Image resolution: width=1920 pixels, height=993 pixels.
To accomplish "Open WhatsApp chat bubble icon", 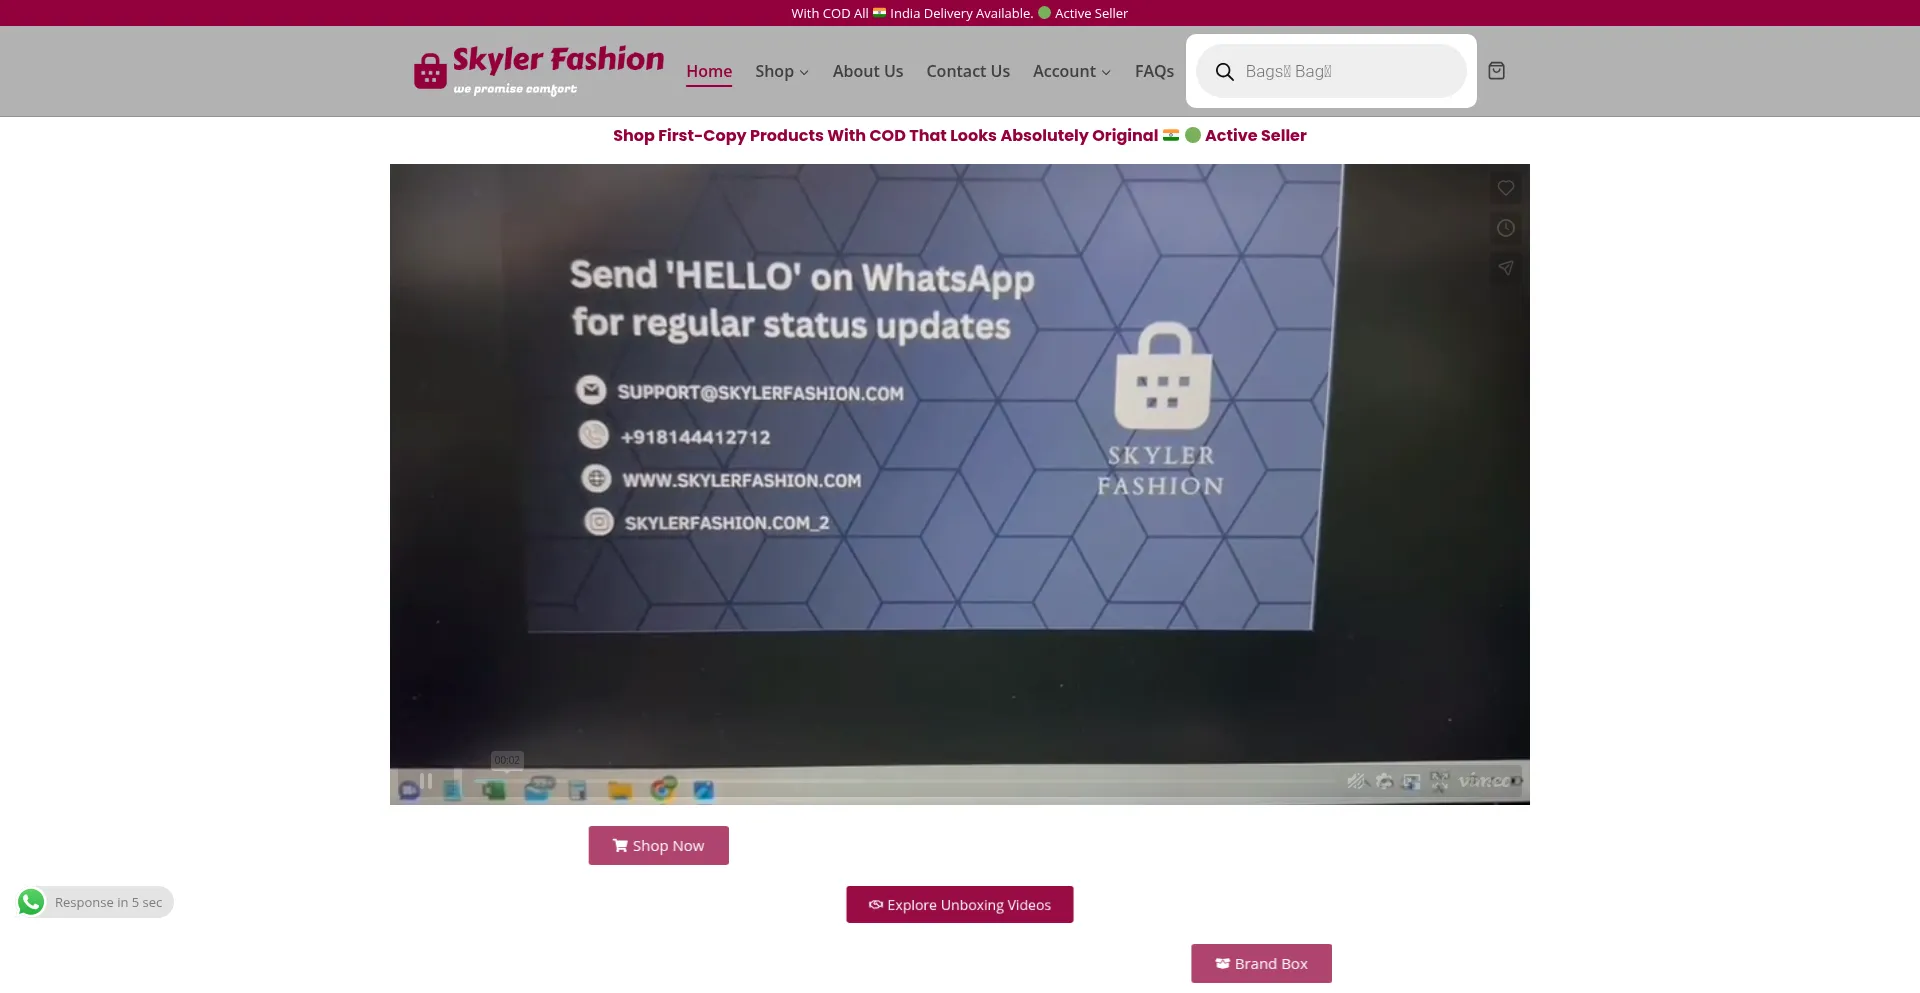I will [x=31, y=902].
